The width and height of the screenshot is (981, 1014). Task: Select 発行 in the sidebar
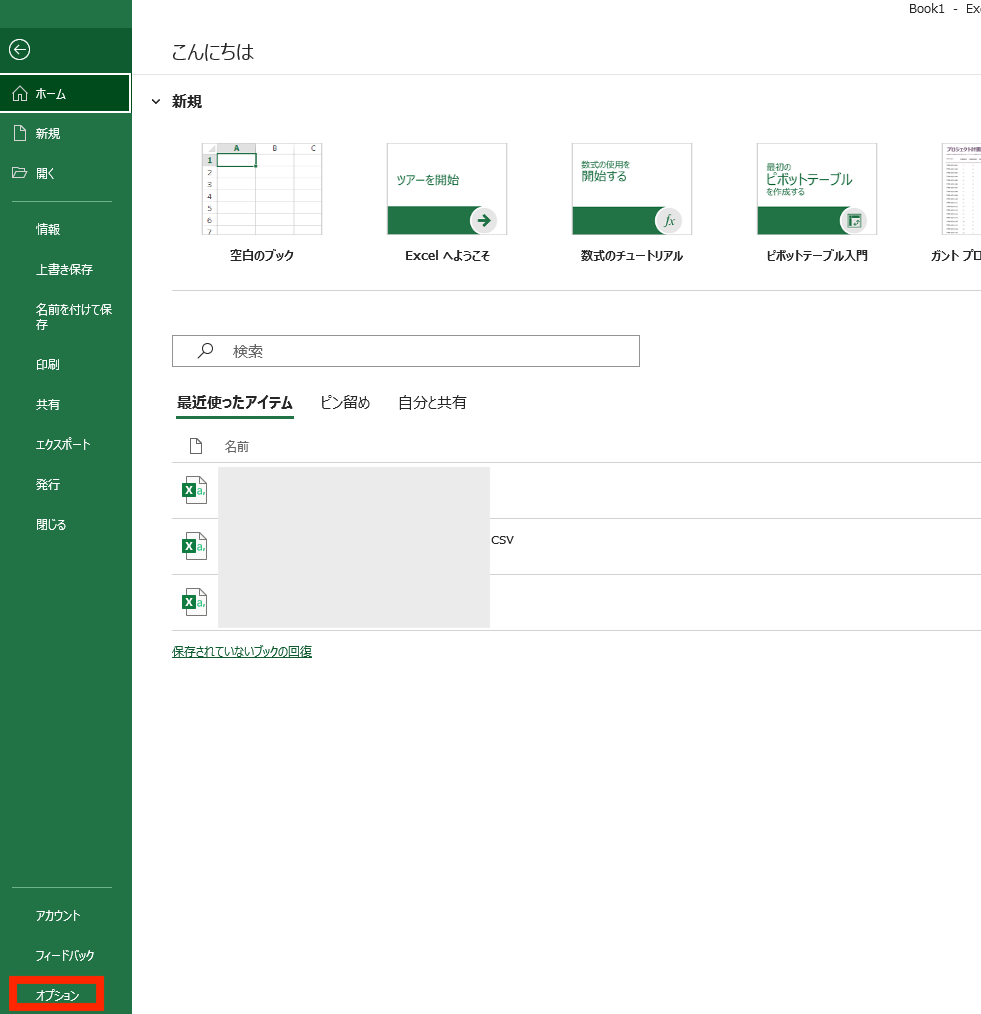coord(48,484)
